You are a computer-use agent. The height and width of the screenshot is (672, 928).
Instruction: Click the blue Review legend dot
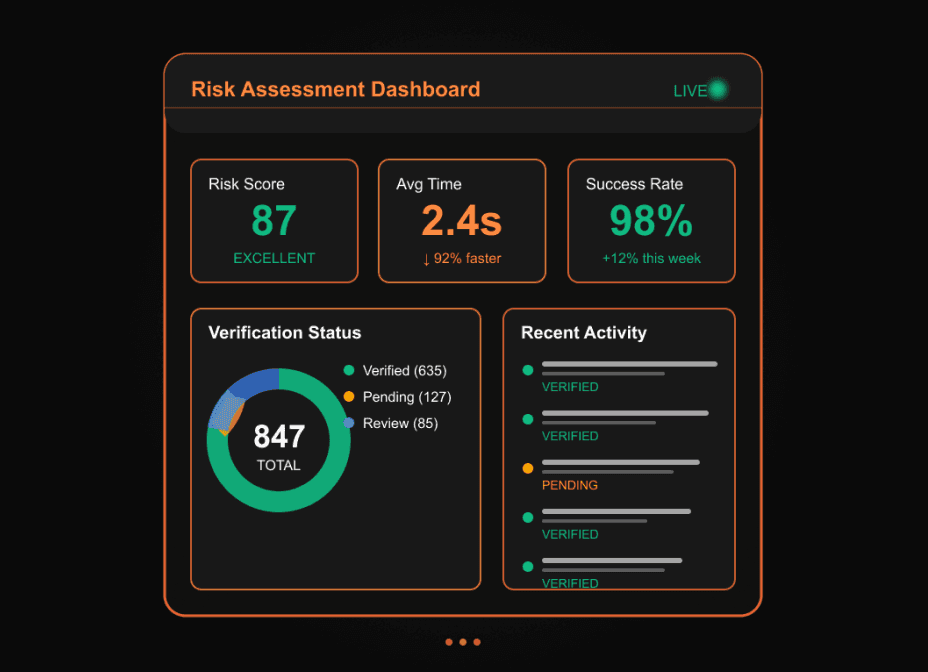[x=349, y=423]
